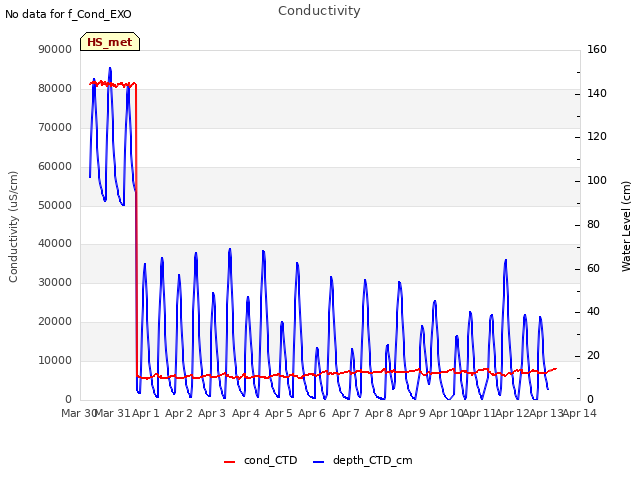Click the 120 right axis tick label
The height and width of the screenshot is (480, 640).
coord(597,136)
